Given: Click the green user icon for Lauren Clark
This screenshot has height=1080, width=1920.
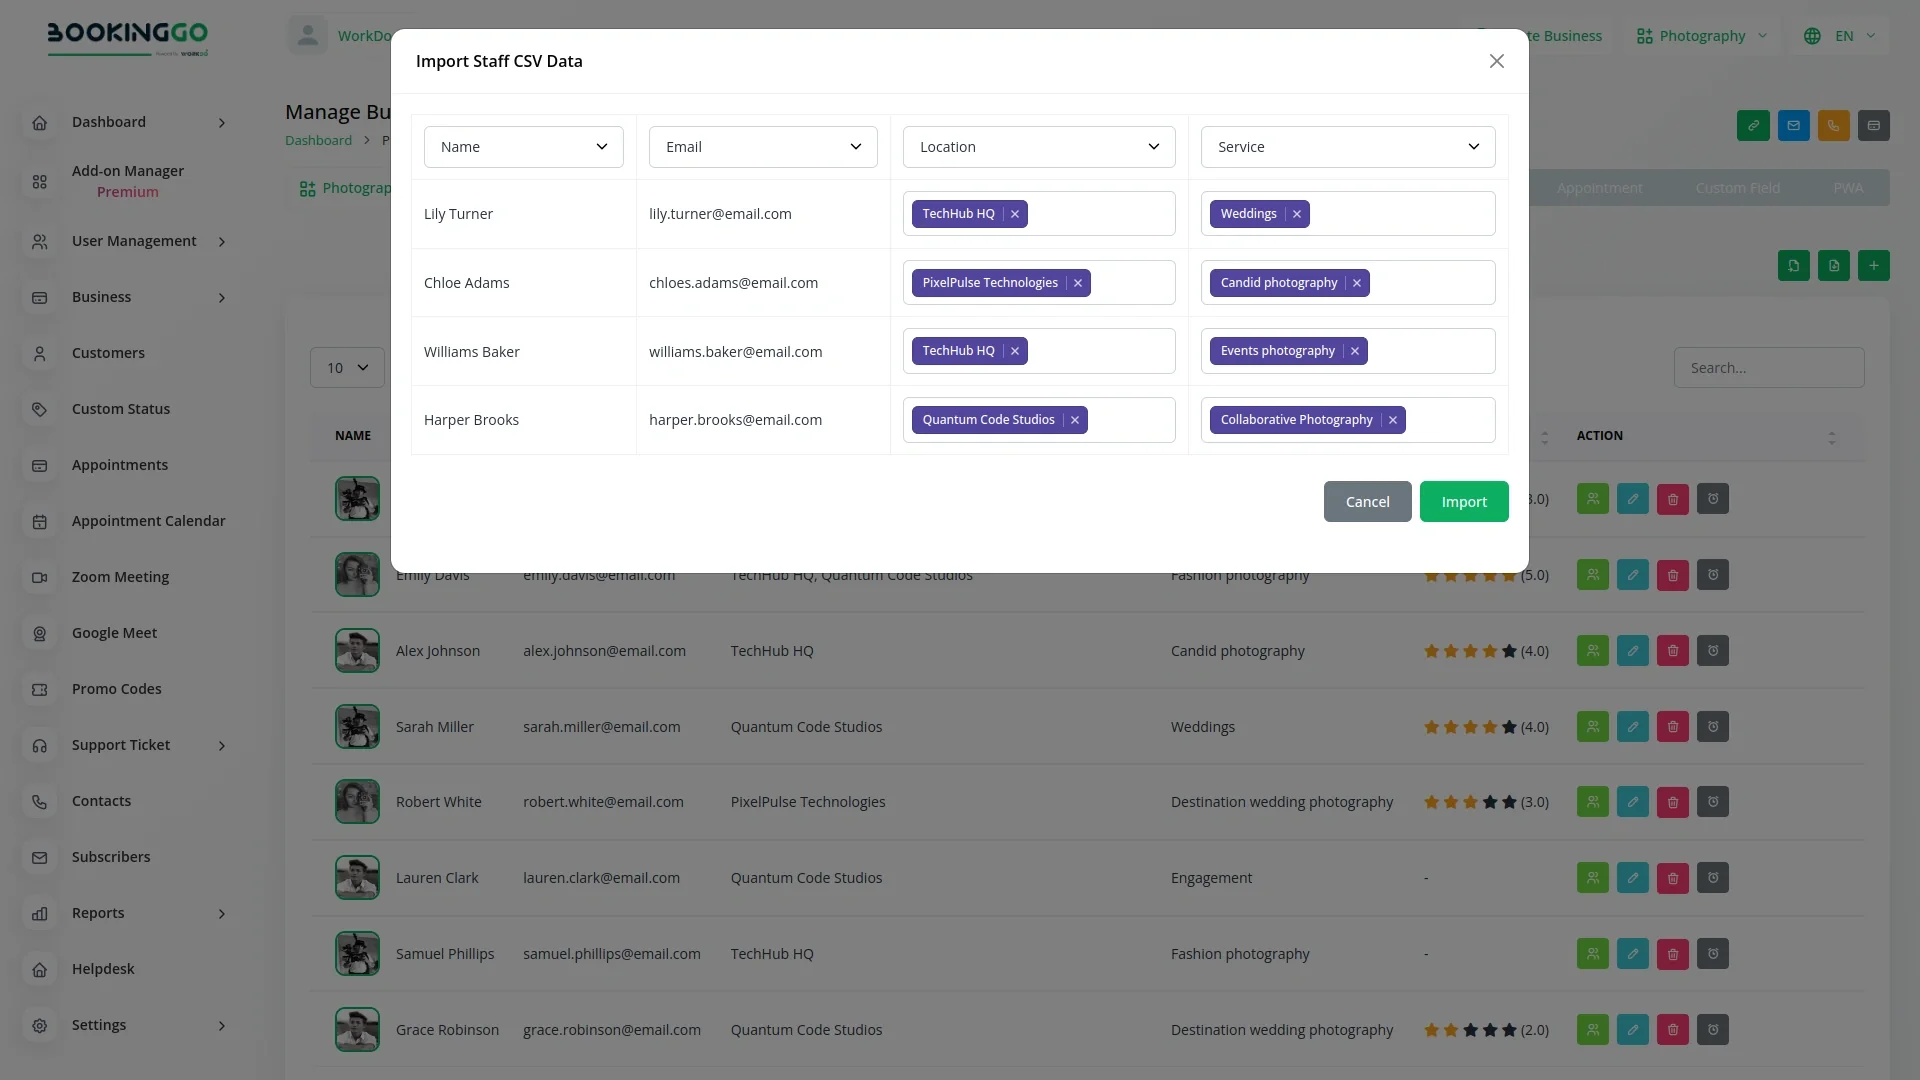Looking at the screenshot, I should coord(1593,878).
